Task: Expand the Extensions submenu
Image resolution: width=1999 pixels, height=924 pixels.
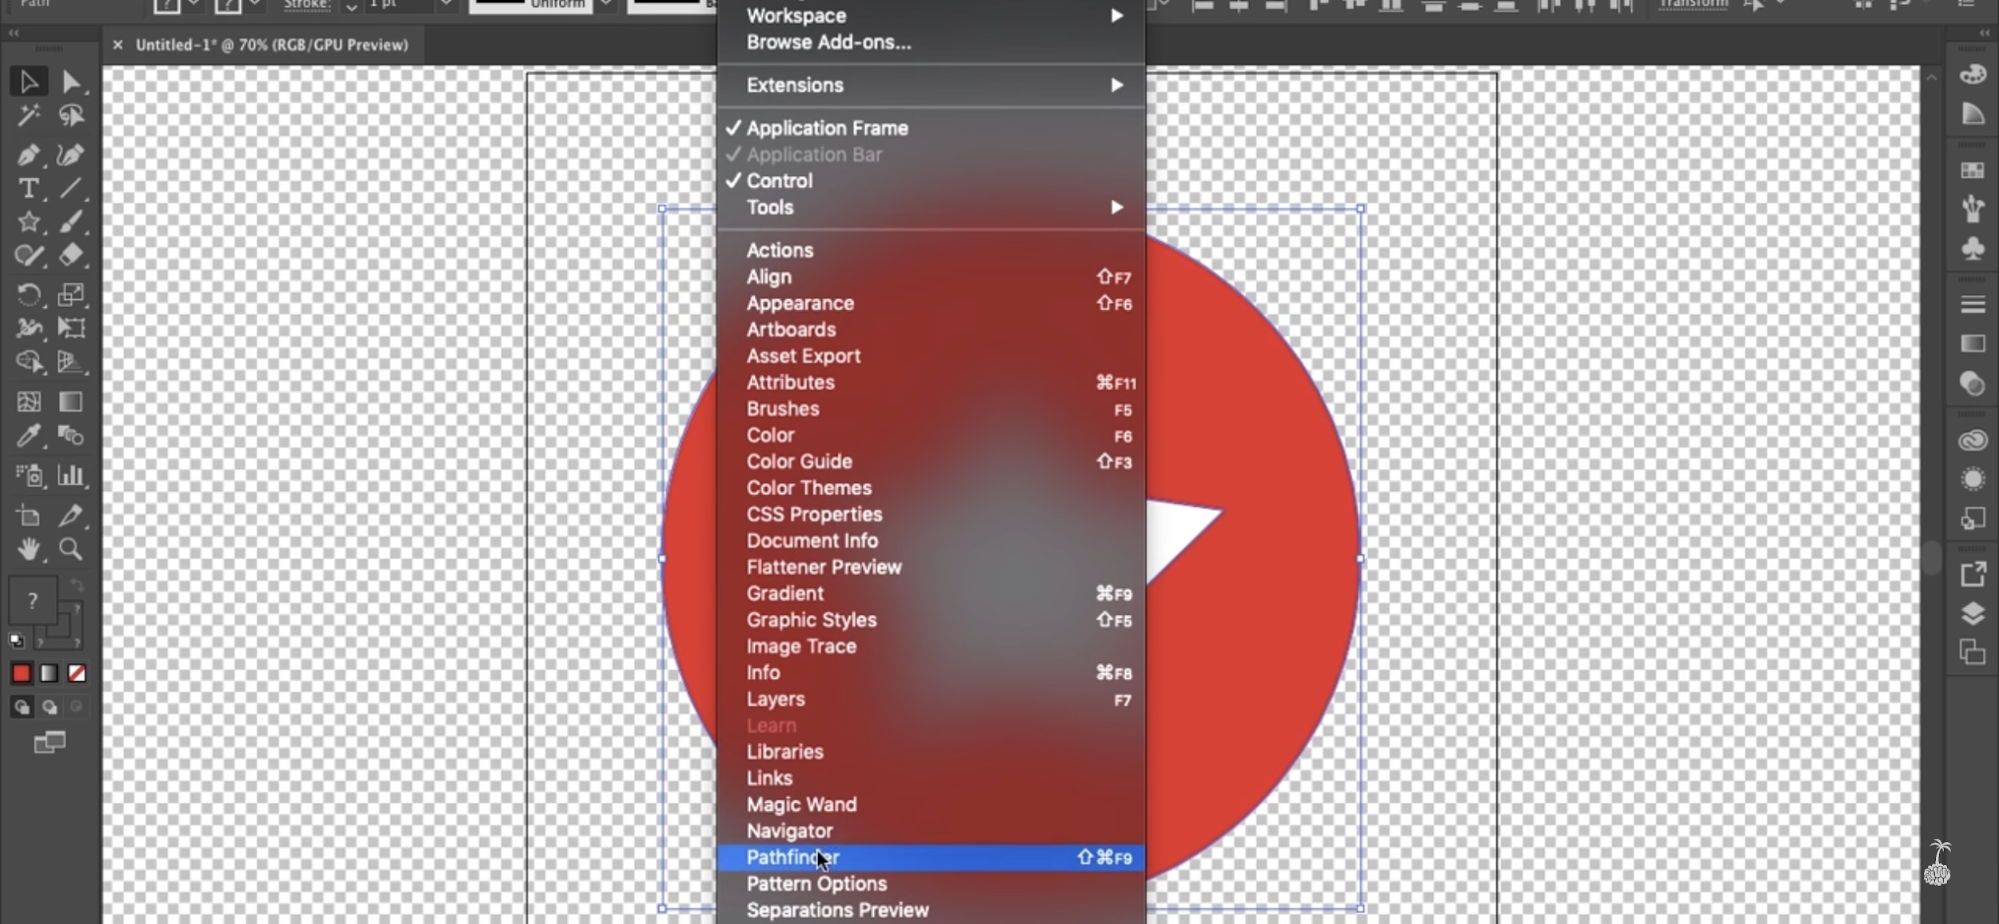Action: 931,85
